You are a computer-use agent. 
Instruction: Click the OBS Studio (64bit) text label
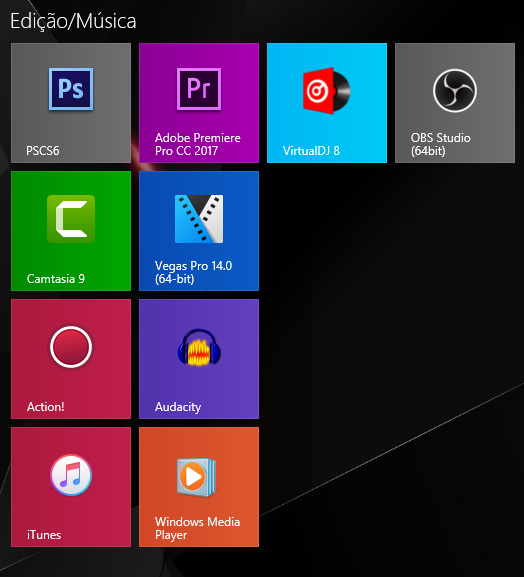[x=440, y=144]
